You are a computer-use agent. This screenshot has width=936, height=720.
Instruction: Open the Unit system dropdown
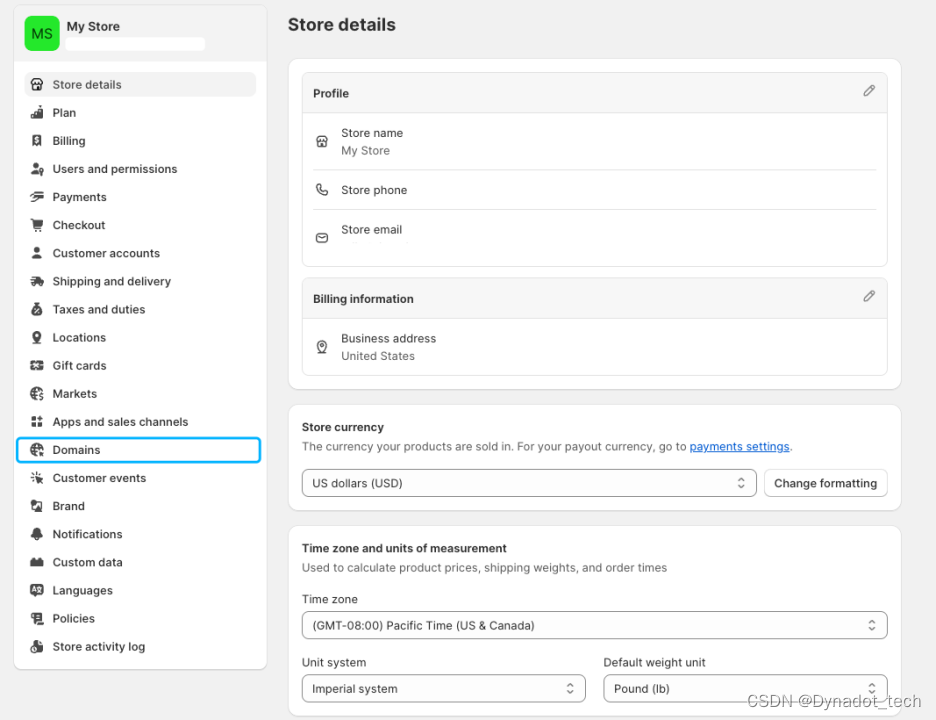[x=444, y=688]
